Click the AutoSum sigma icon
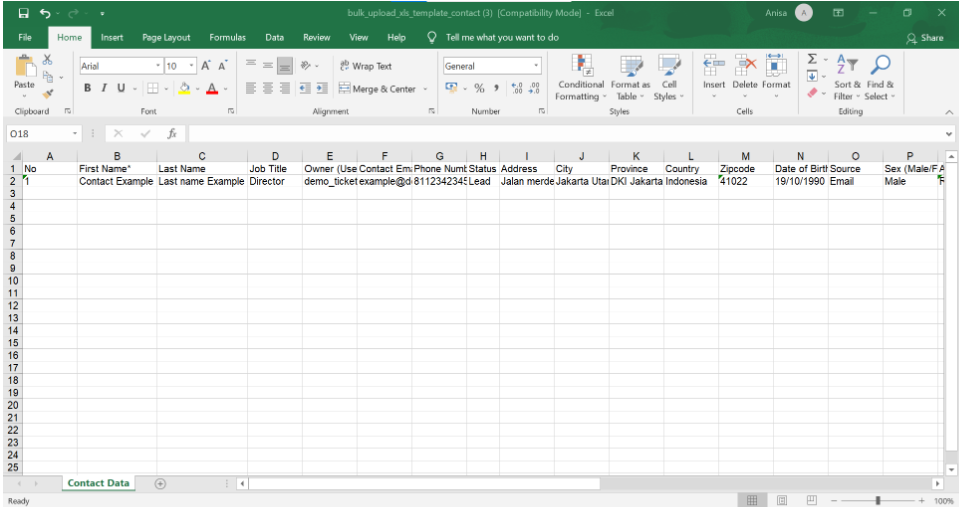 pos(812,60)
